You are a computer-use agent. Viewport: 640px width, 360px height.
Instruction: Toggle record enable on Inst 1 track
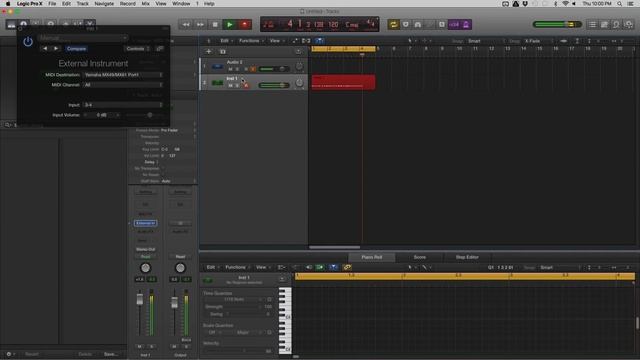pyautogui.click(x=246, y=85)
